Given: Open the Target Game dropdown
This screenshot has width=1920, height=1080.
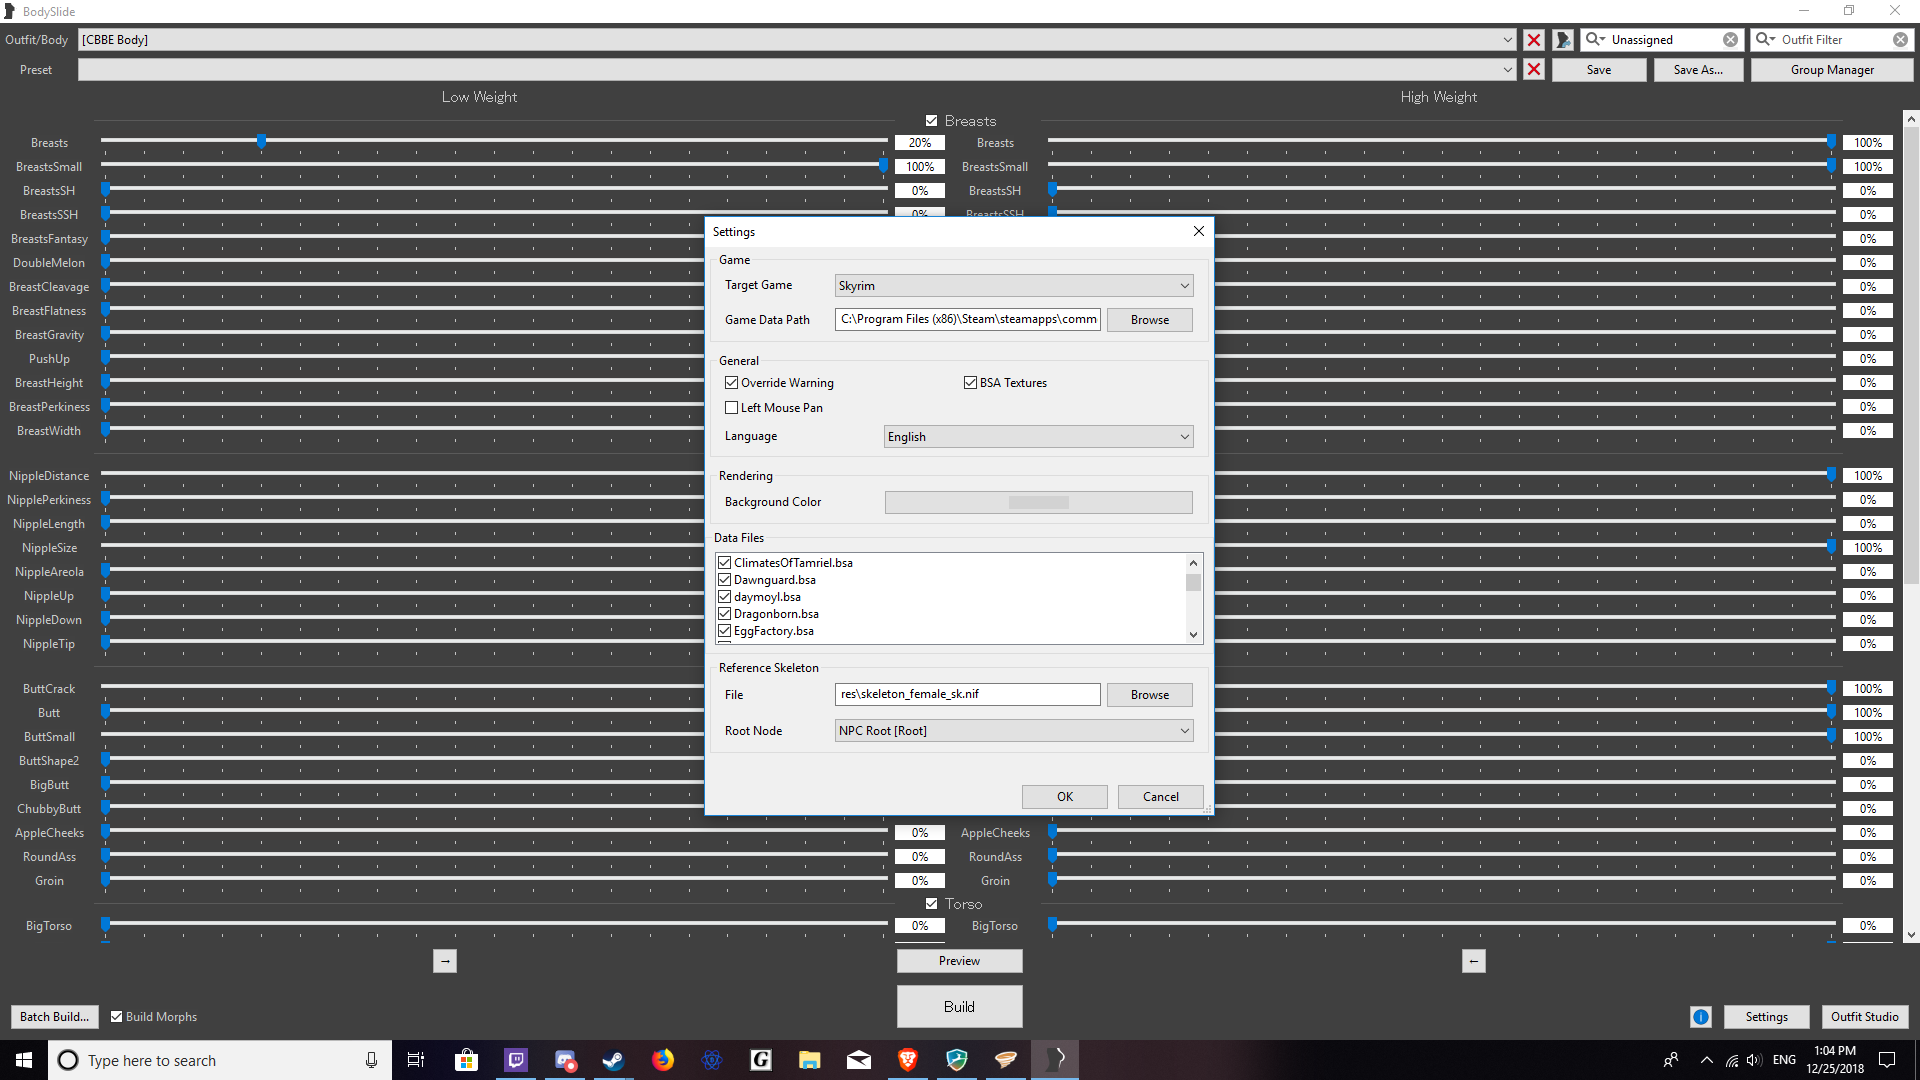Looking at the screenshot, I should [1014, 286].
